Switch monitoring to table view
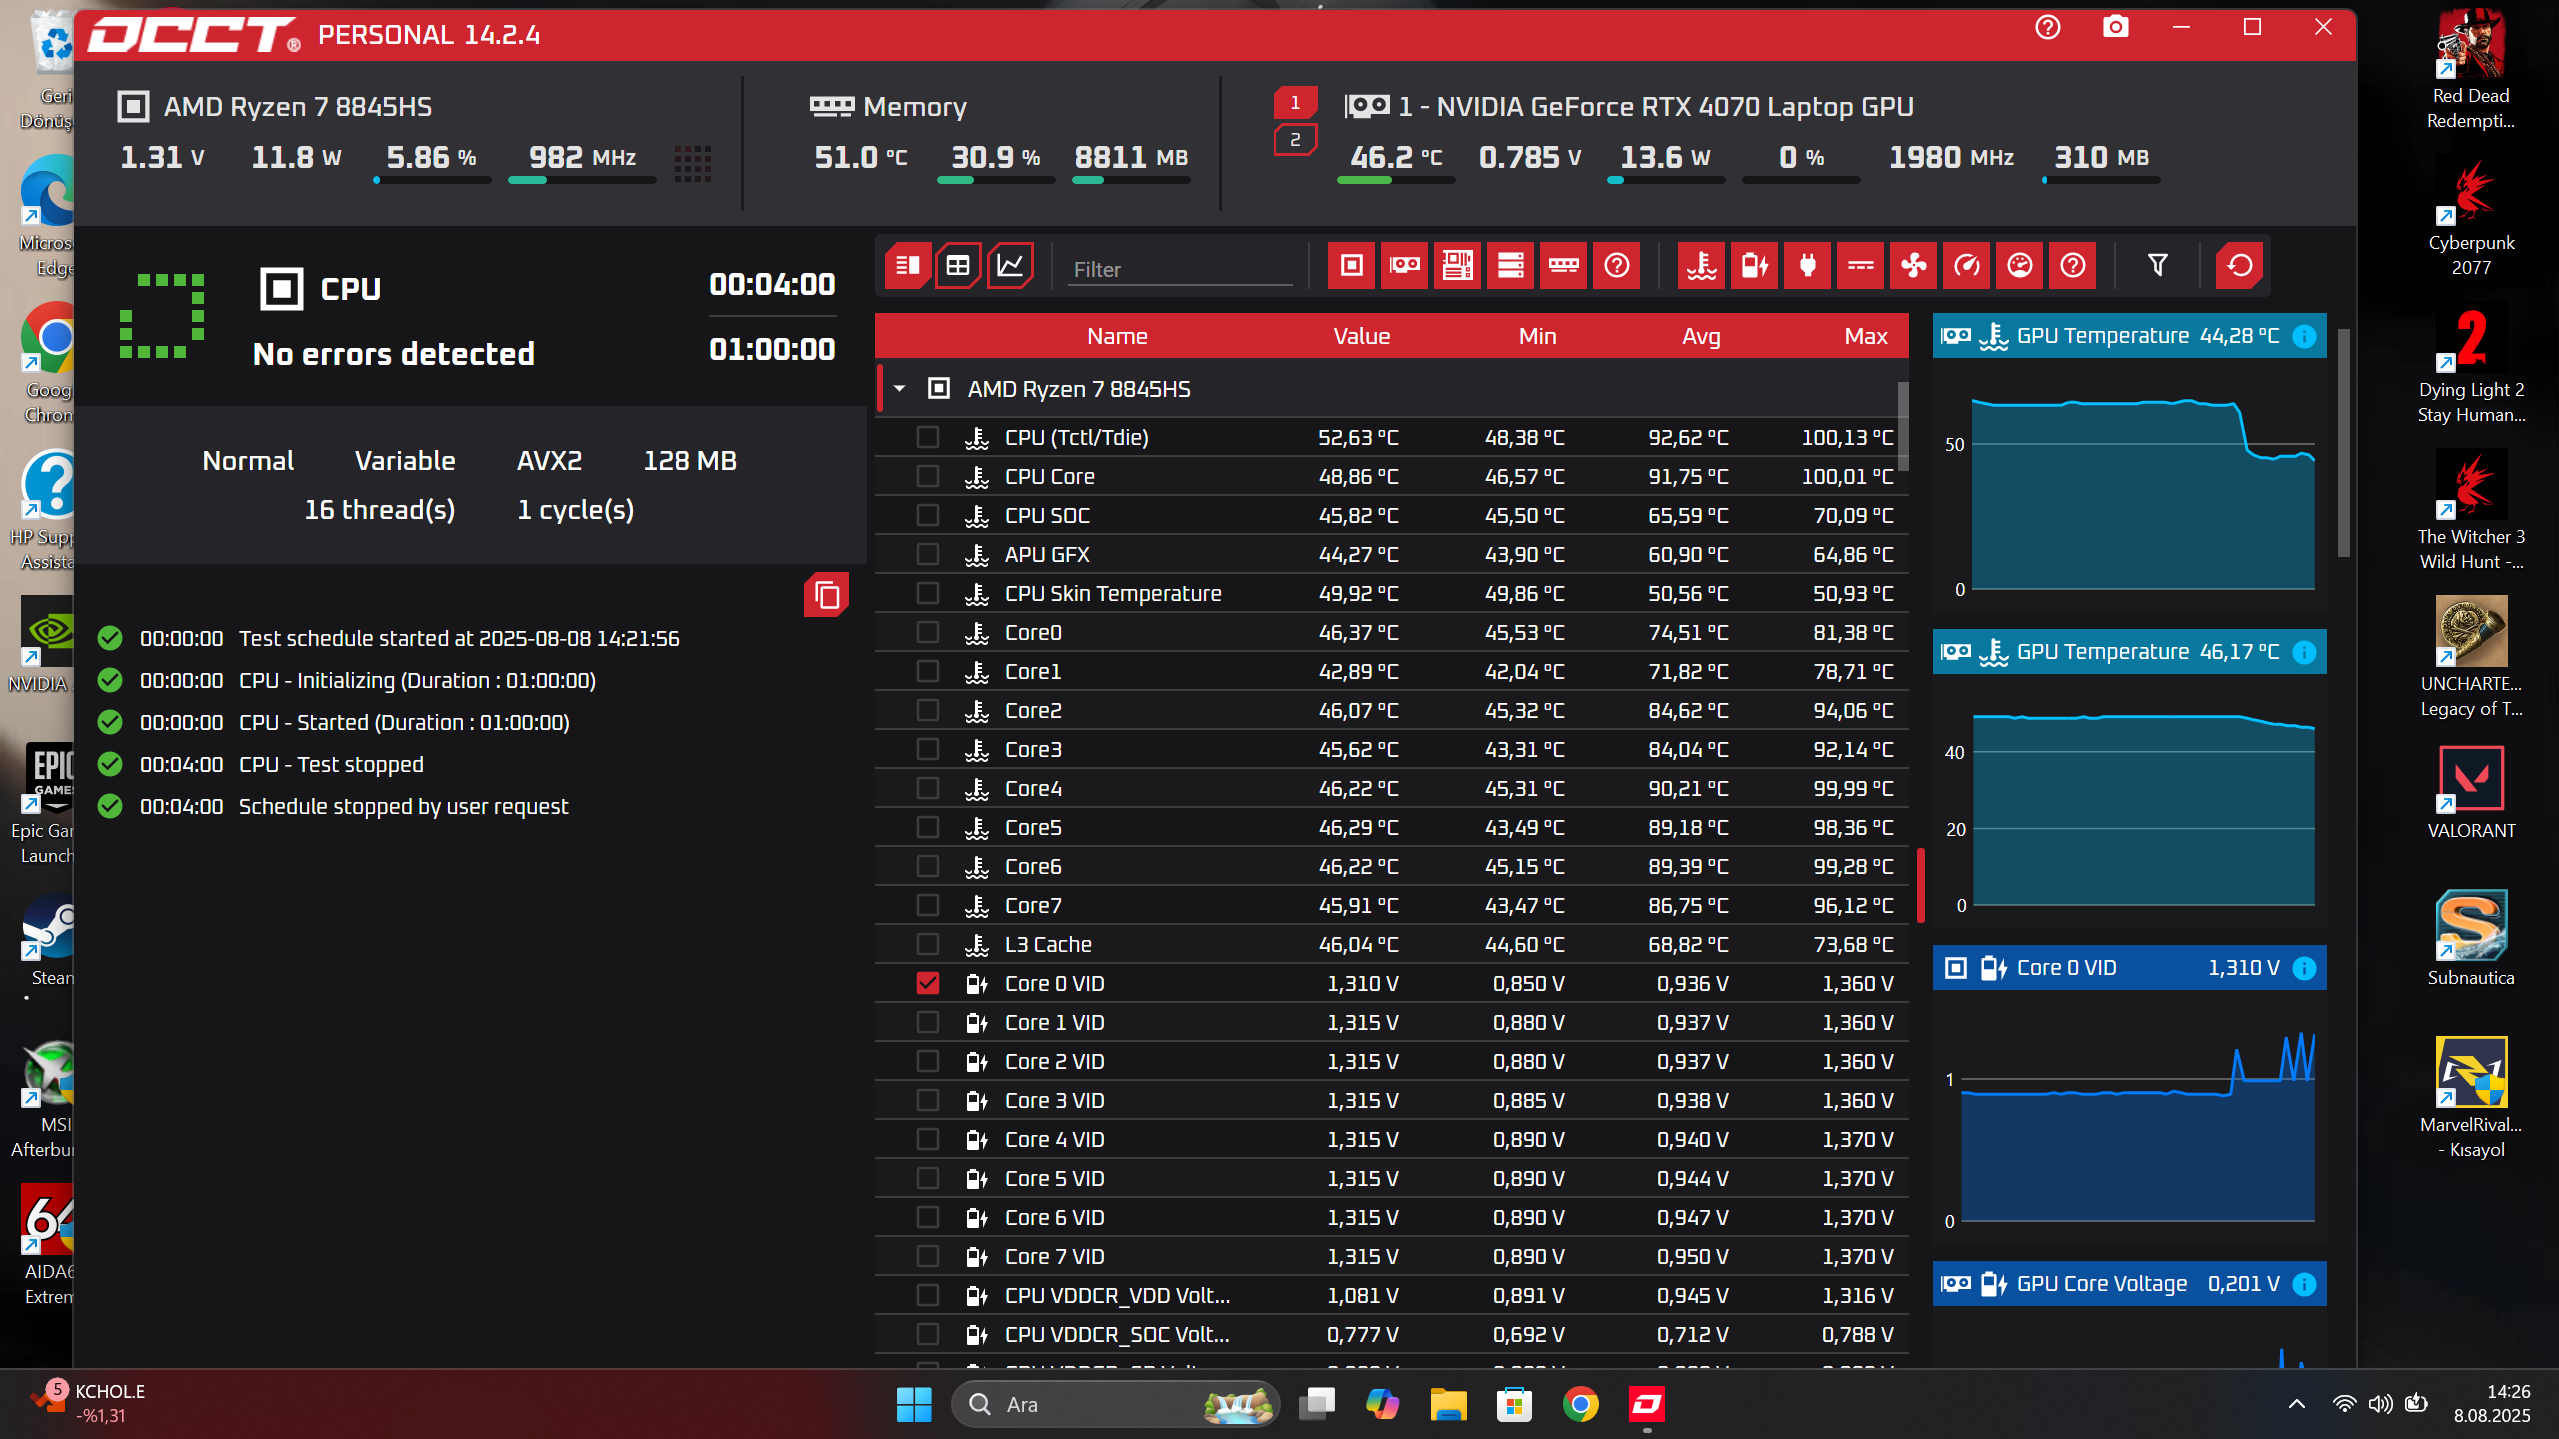2559x1439 pixels. click(958, 266)
